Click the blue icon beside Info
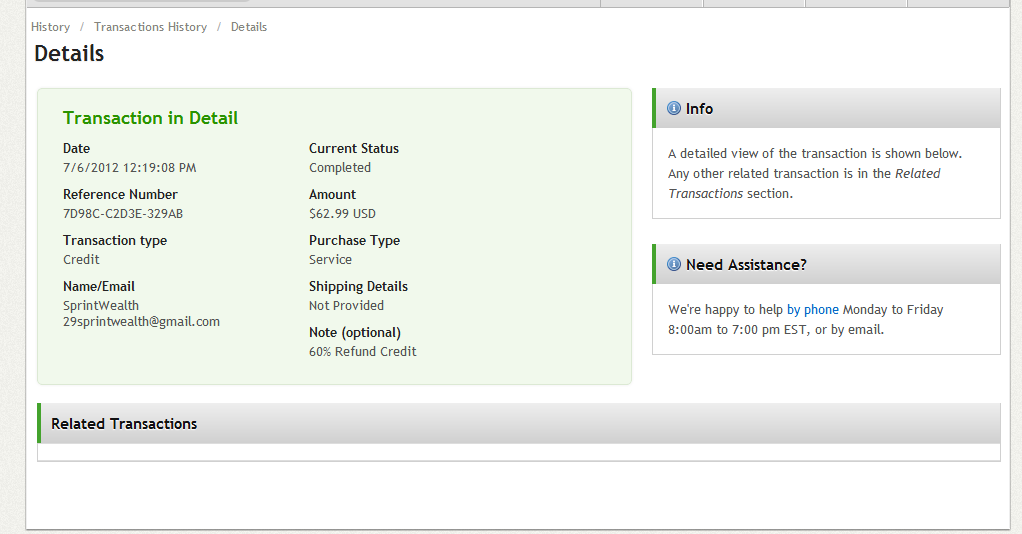1022x534 pixels. [674, 108]
